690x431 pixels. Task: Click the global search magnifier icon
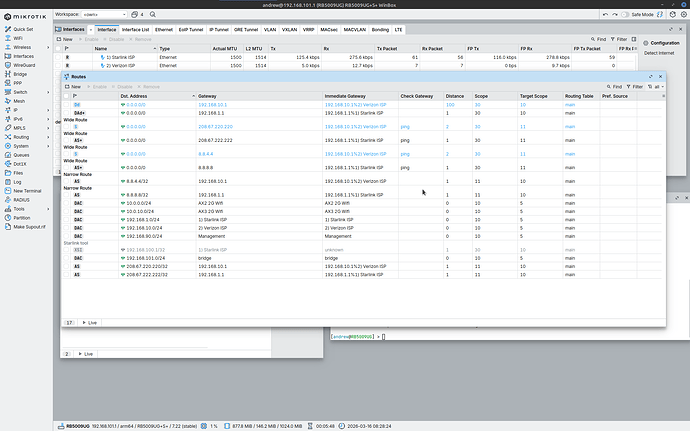(153, 15)
